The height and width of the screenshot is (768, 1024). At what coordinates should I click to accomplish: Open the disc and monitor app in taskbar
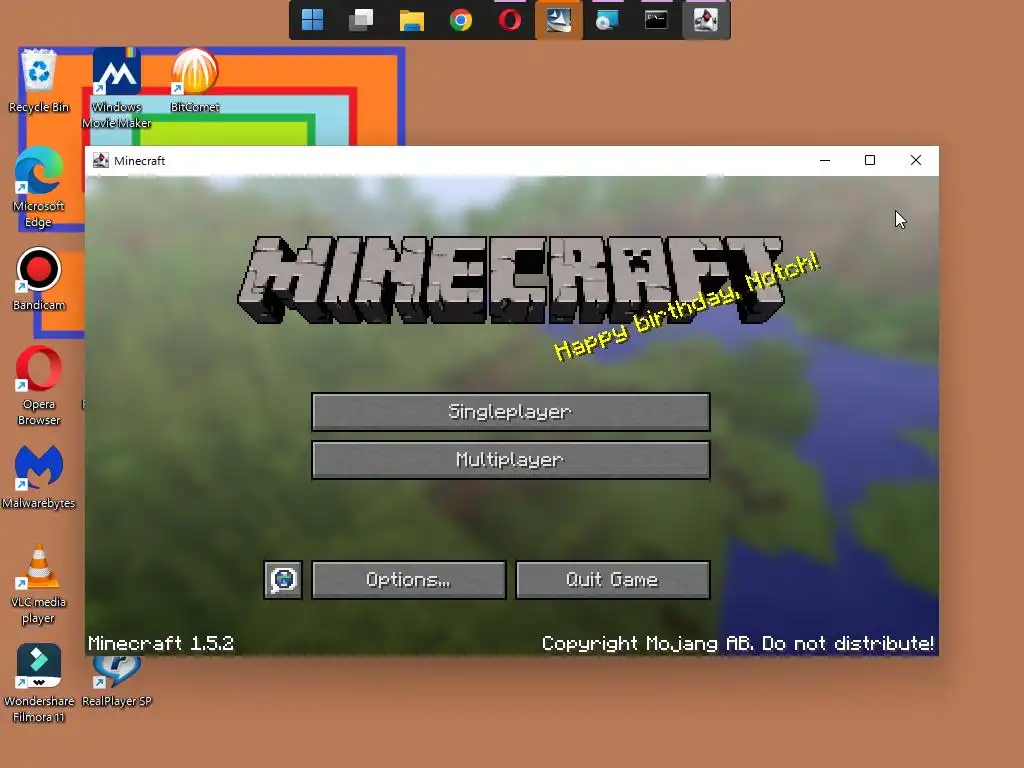point(607,20)
